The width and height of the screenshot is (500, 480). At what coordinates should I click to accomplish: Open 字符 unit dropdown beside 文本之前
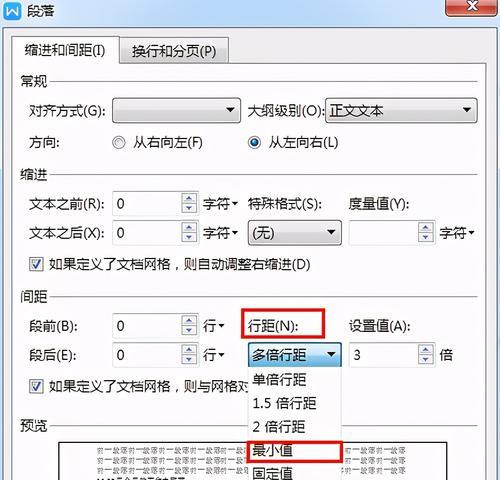point(220,204)
